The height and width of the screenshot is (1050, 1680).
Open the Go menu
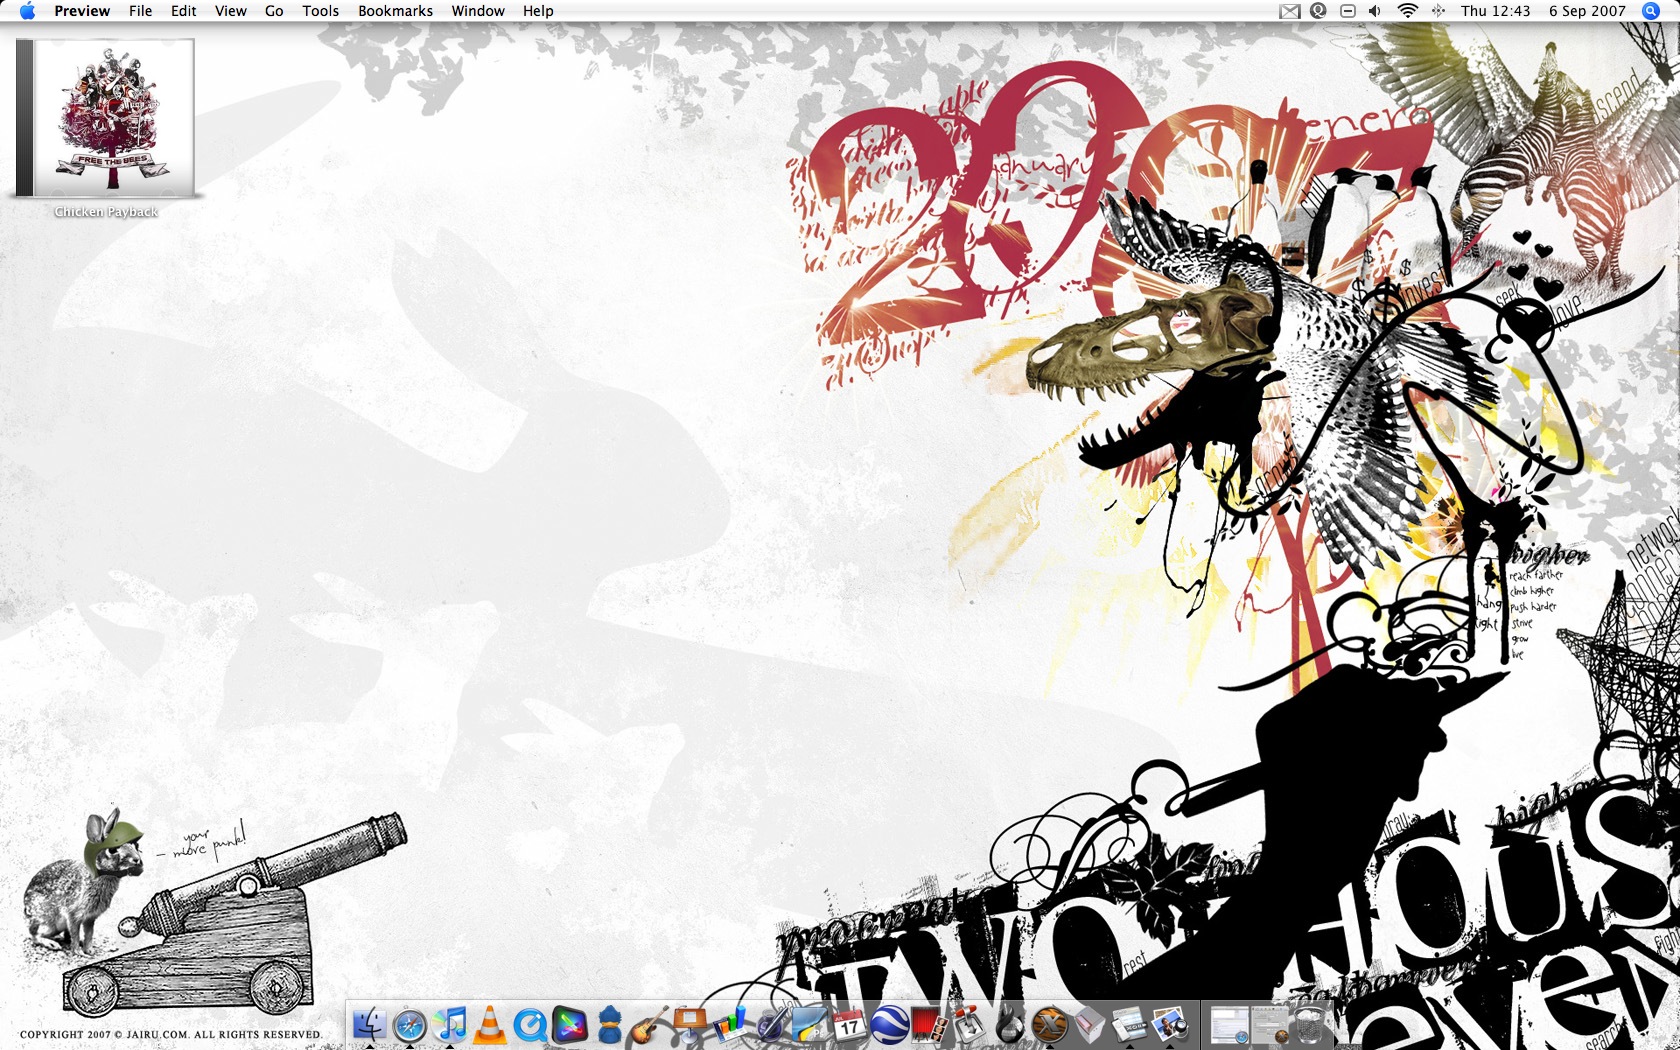coord(274,11)
